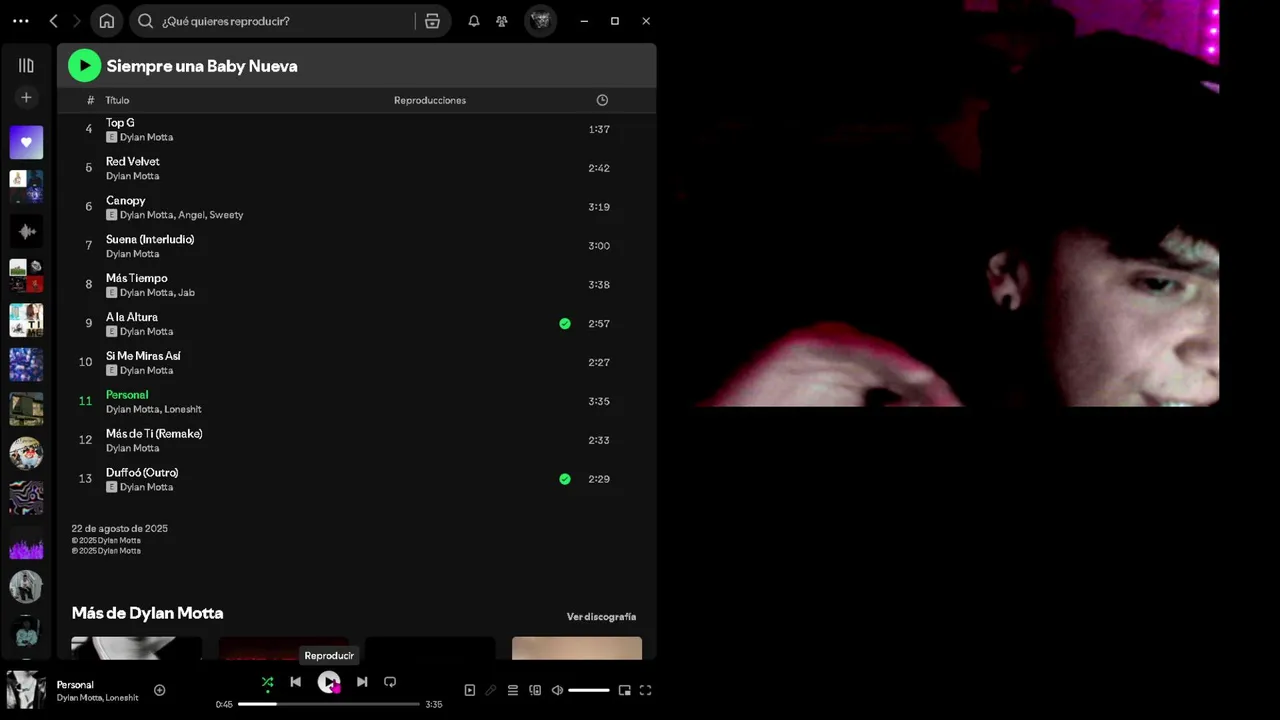The image size is (1280, 720).
Task: Toggle saved checkmark for Duffoó (Outro)
Action: pos(565,479)
